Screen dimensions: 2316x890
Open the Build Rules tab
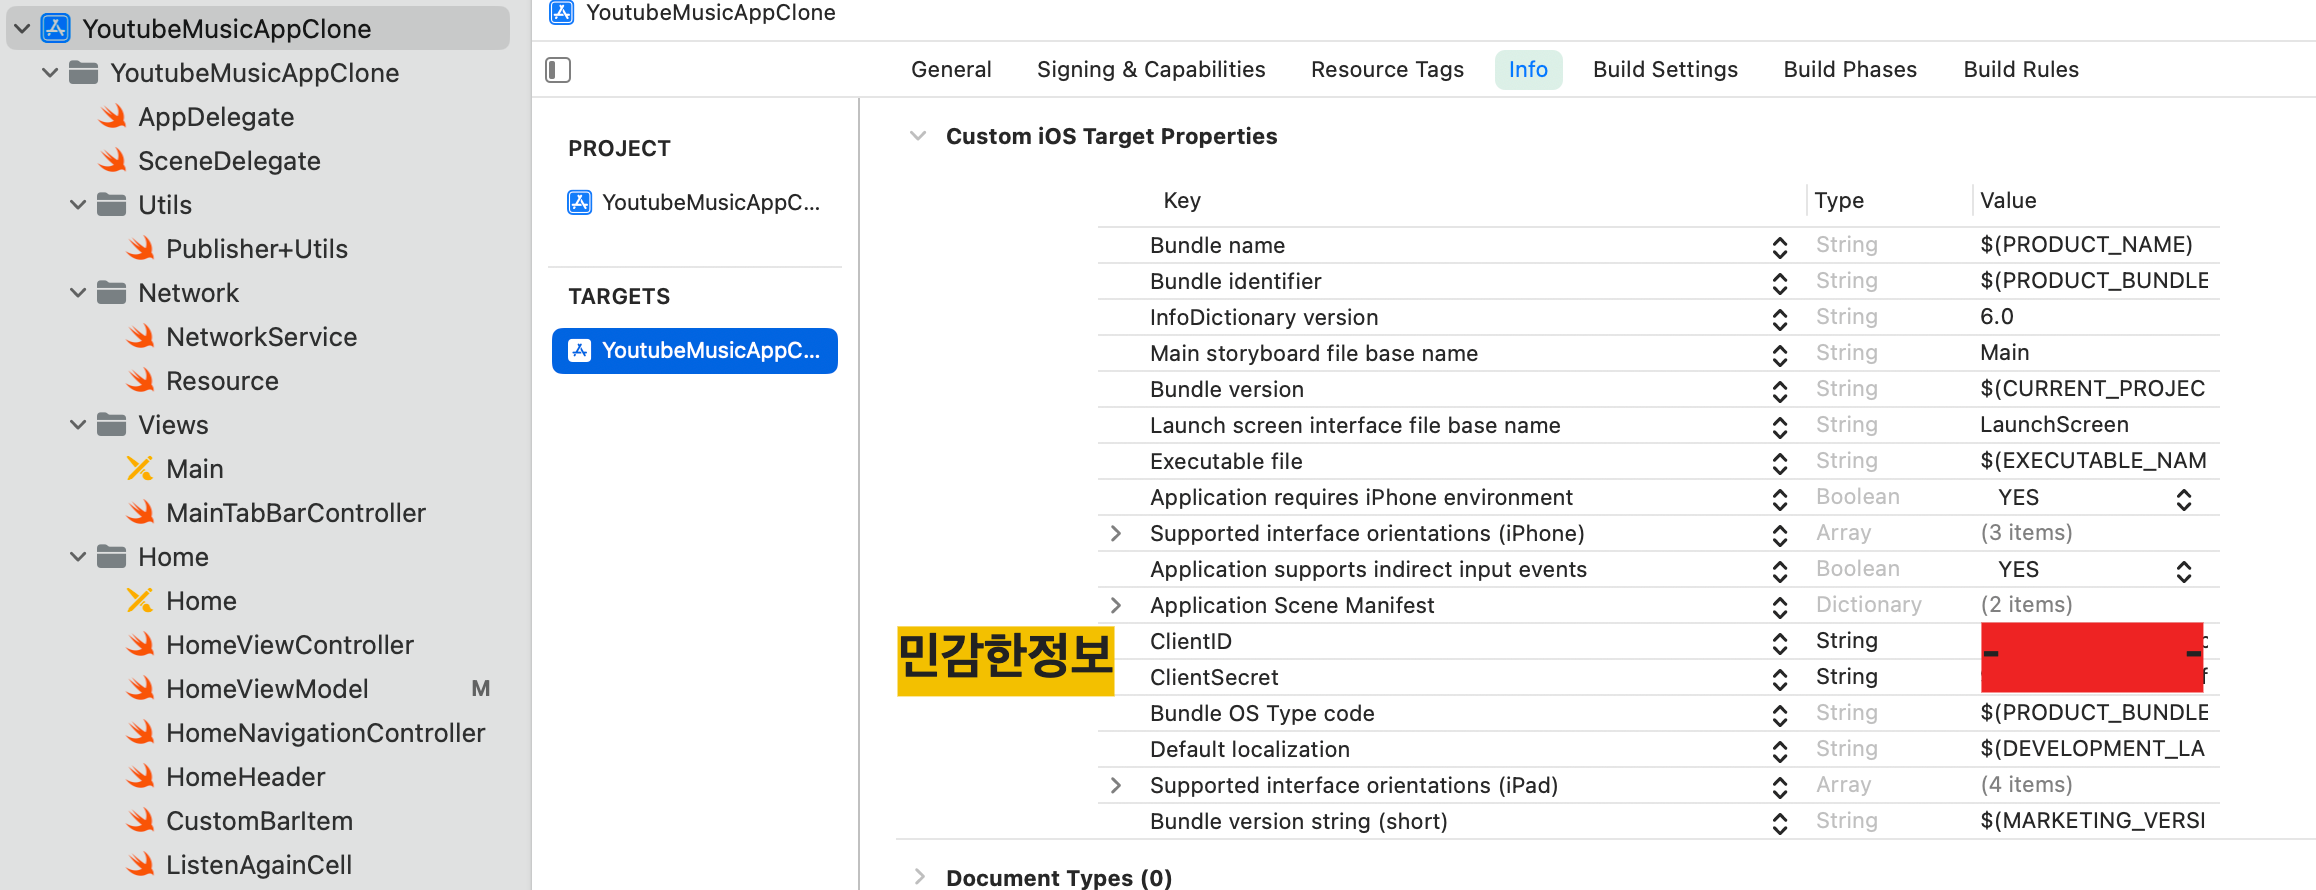pyautogui.click(x=2021, y=70)
